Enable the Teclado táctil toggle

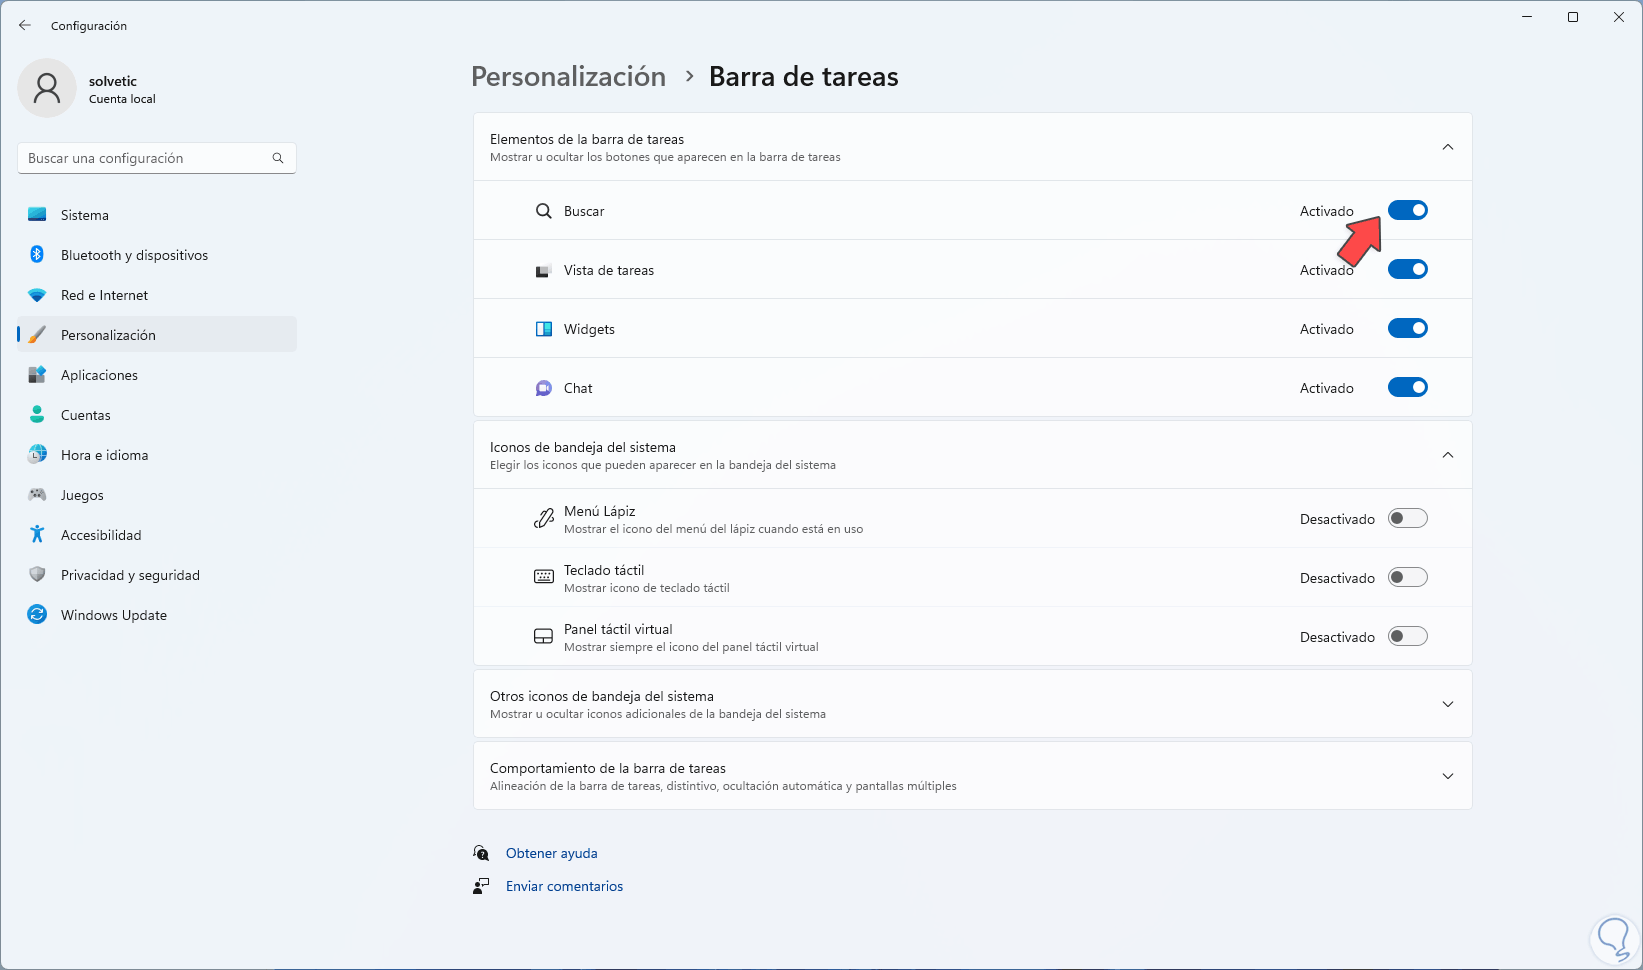tap(1407, 577)
